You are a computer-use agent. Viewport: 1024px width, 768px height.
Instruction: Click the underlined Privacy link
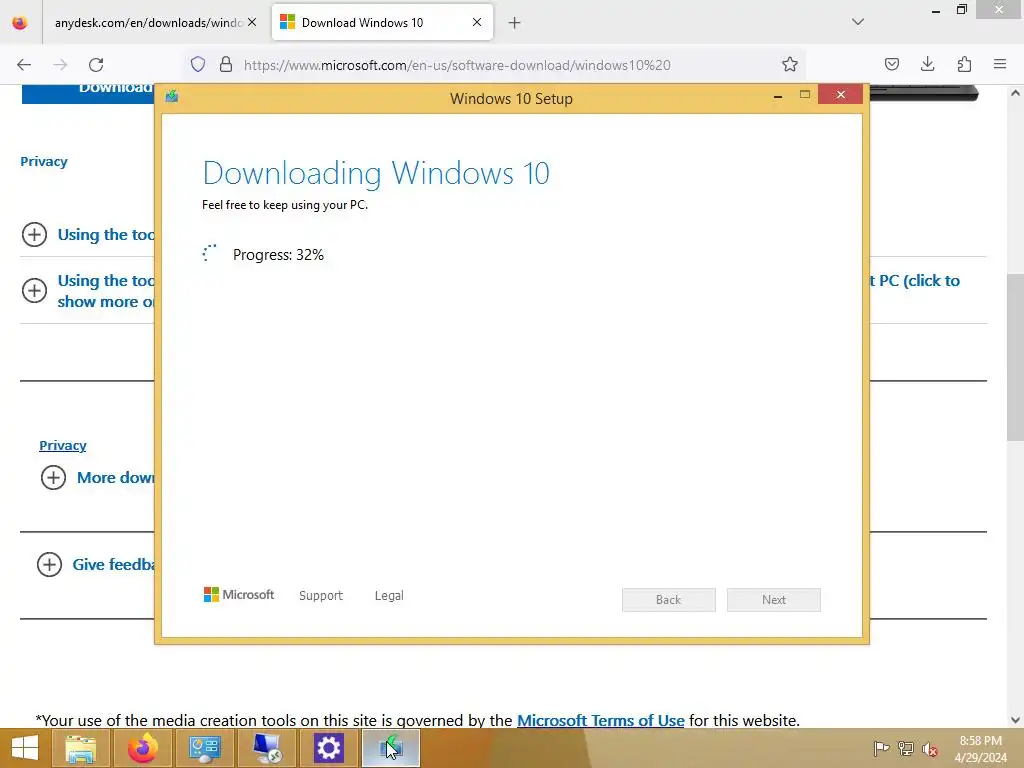[63, 445]
